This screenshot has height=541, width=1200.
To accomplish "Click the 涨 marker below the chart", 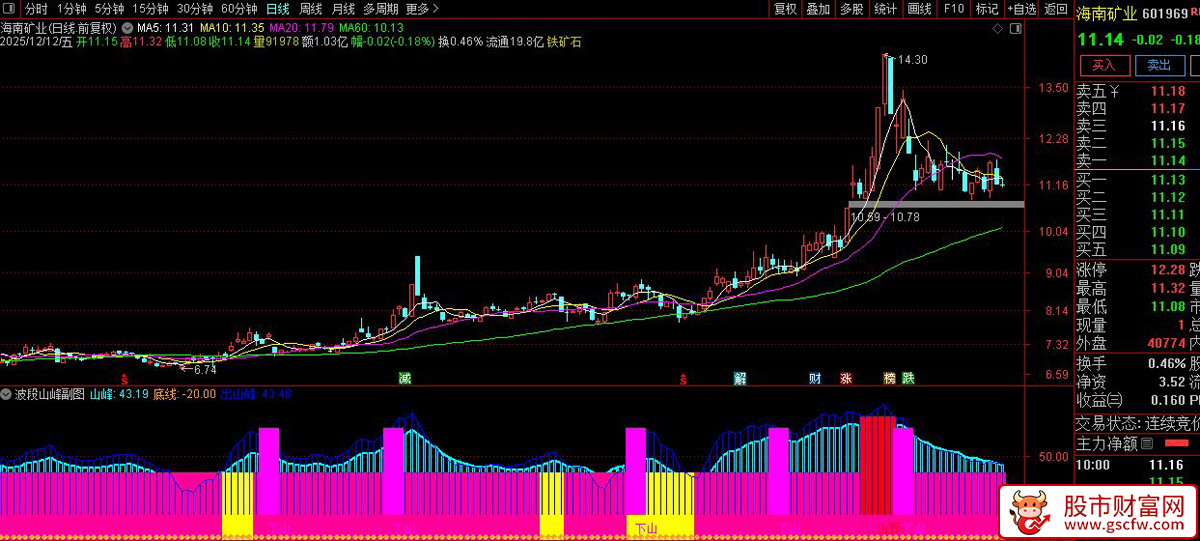I will tap(846, 379).
